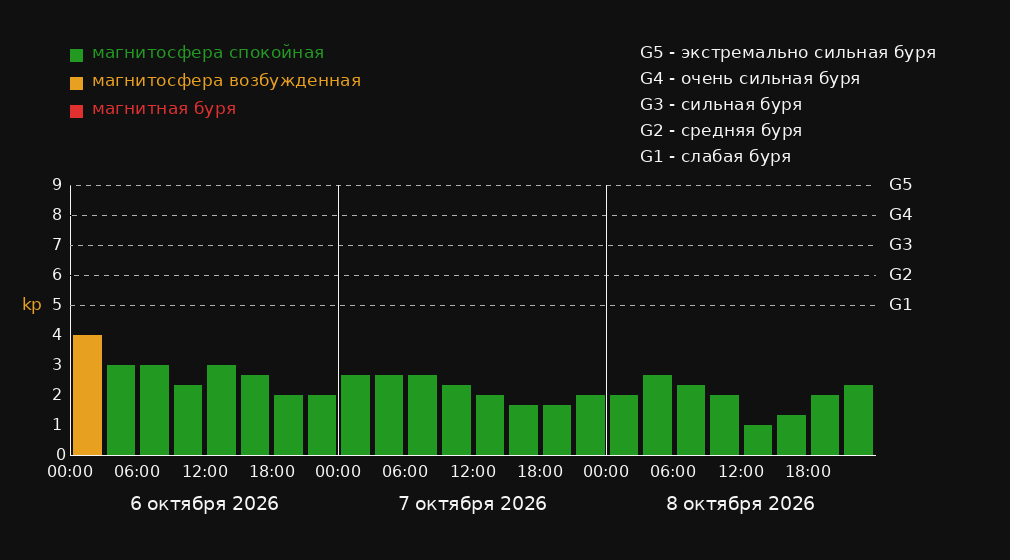1010x560 pixels.
Task: Click the 'G4 - очень сильная буря' description text
Action: pyautogui.click(x=750, y=79)
